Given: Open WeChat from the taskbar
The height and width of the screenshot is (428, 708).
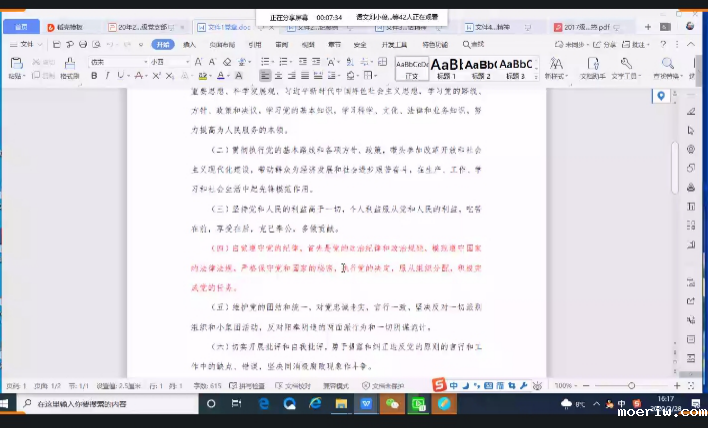Looking at the screenshot, I should 392,404.
